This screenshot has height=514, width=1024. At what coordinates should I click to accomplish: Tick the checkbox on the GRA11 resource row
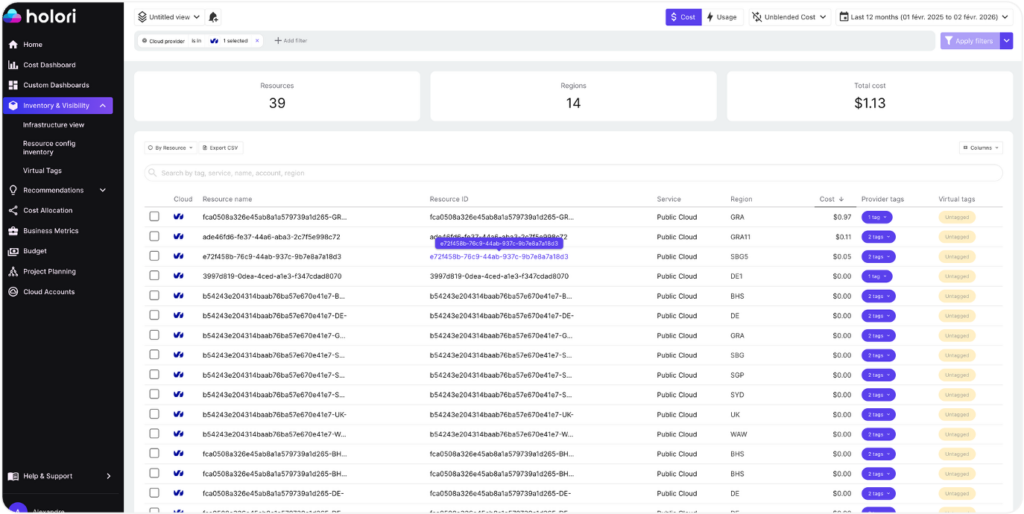click(x=154, y=237)
